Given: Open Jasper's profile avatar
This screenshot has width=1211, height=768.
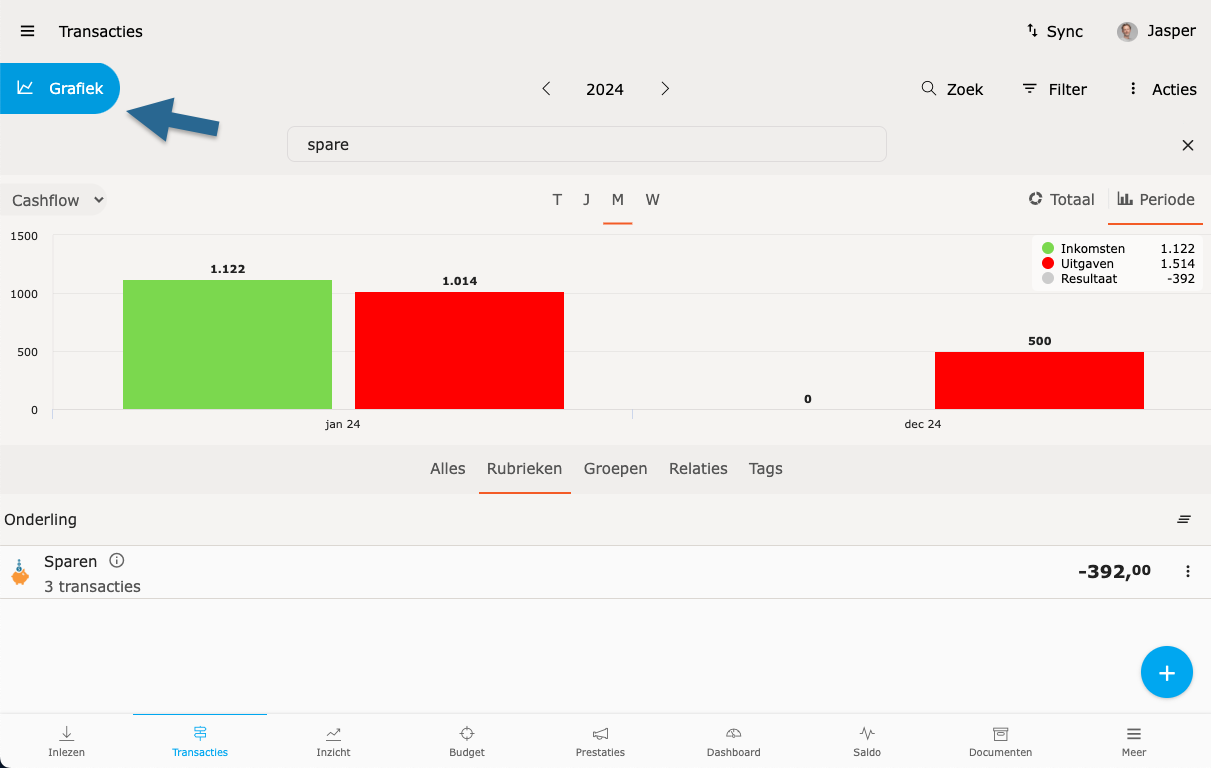Looking at the screenshot, I should tap(1127, 31).
